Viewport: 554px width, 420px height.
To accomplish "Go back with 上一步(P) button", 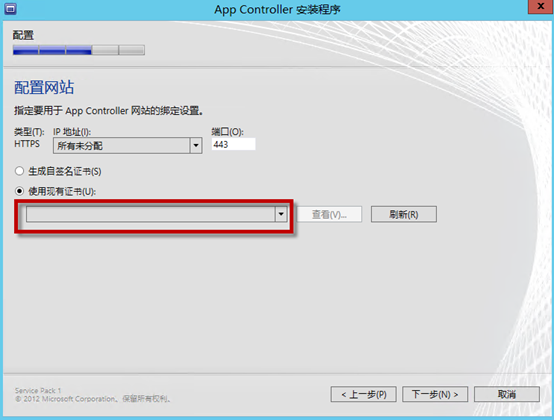I will pyautogui.click(x=363, y=394).
